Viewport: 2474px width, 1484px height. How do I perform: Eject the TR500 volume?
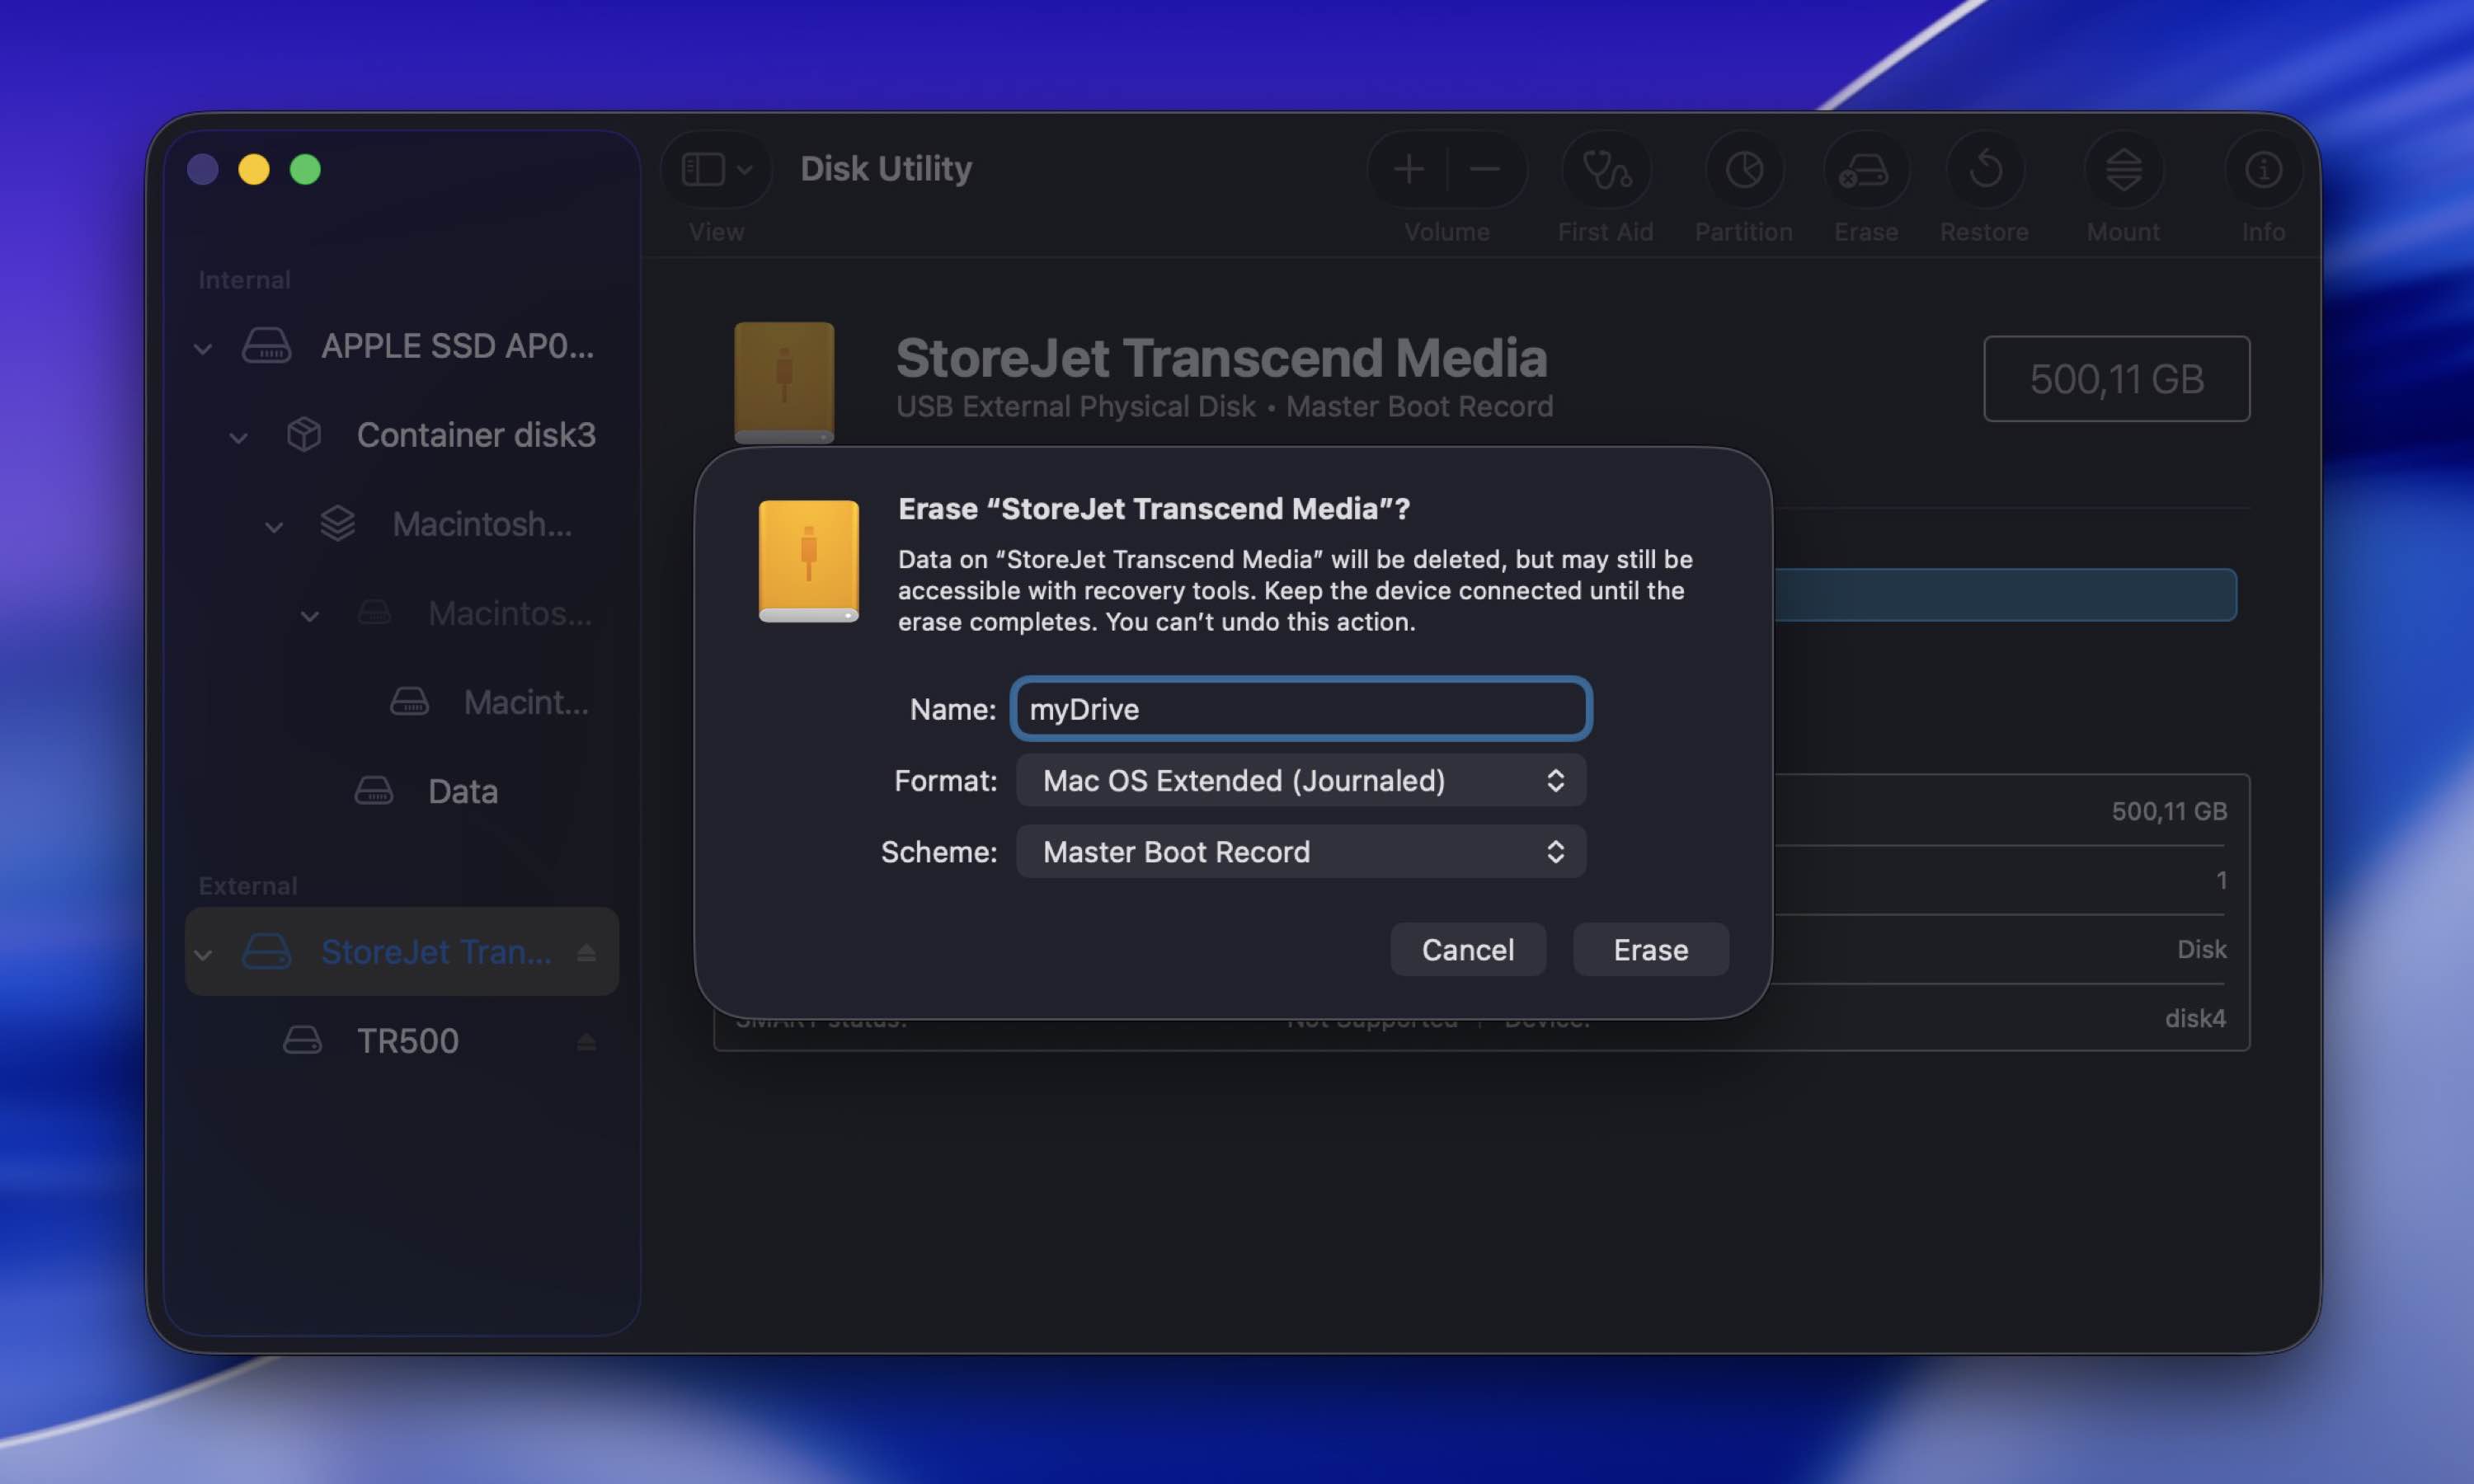(587, 1042)
